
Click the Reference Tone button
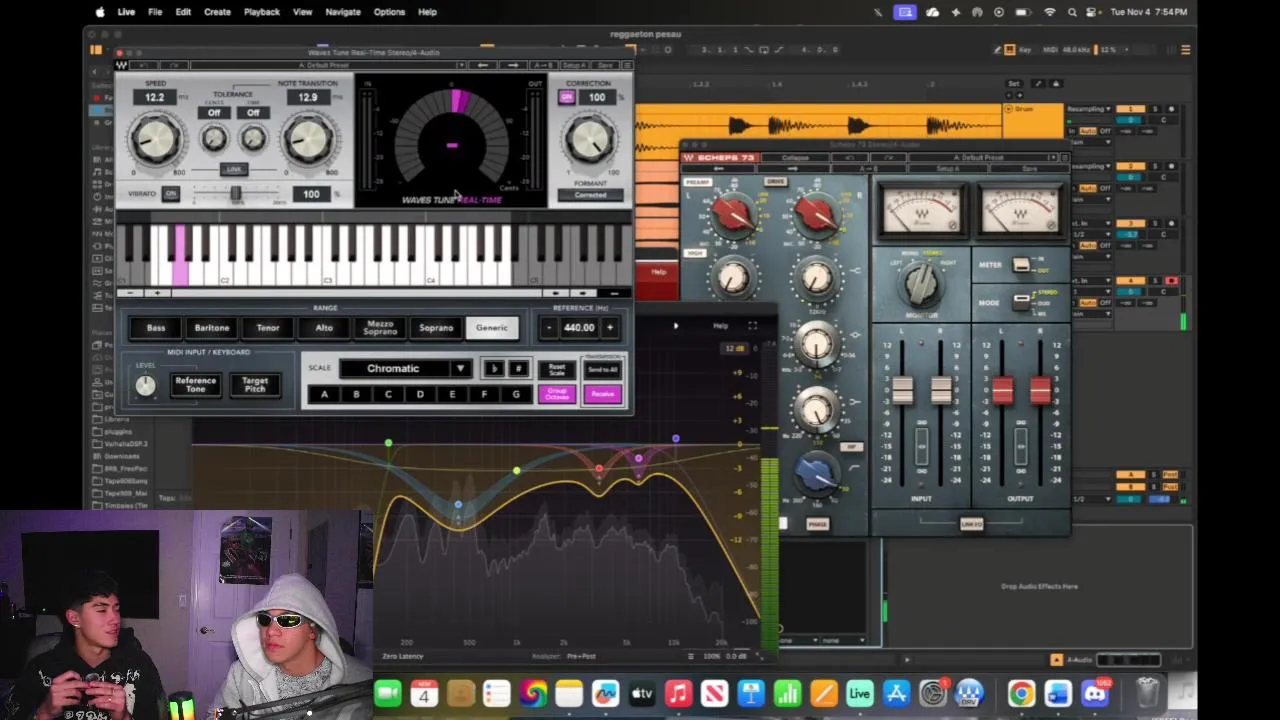pos(195,385)
